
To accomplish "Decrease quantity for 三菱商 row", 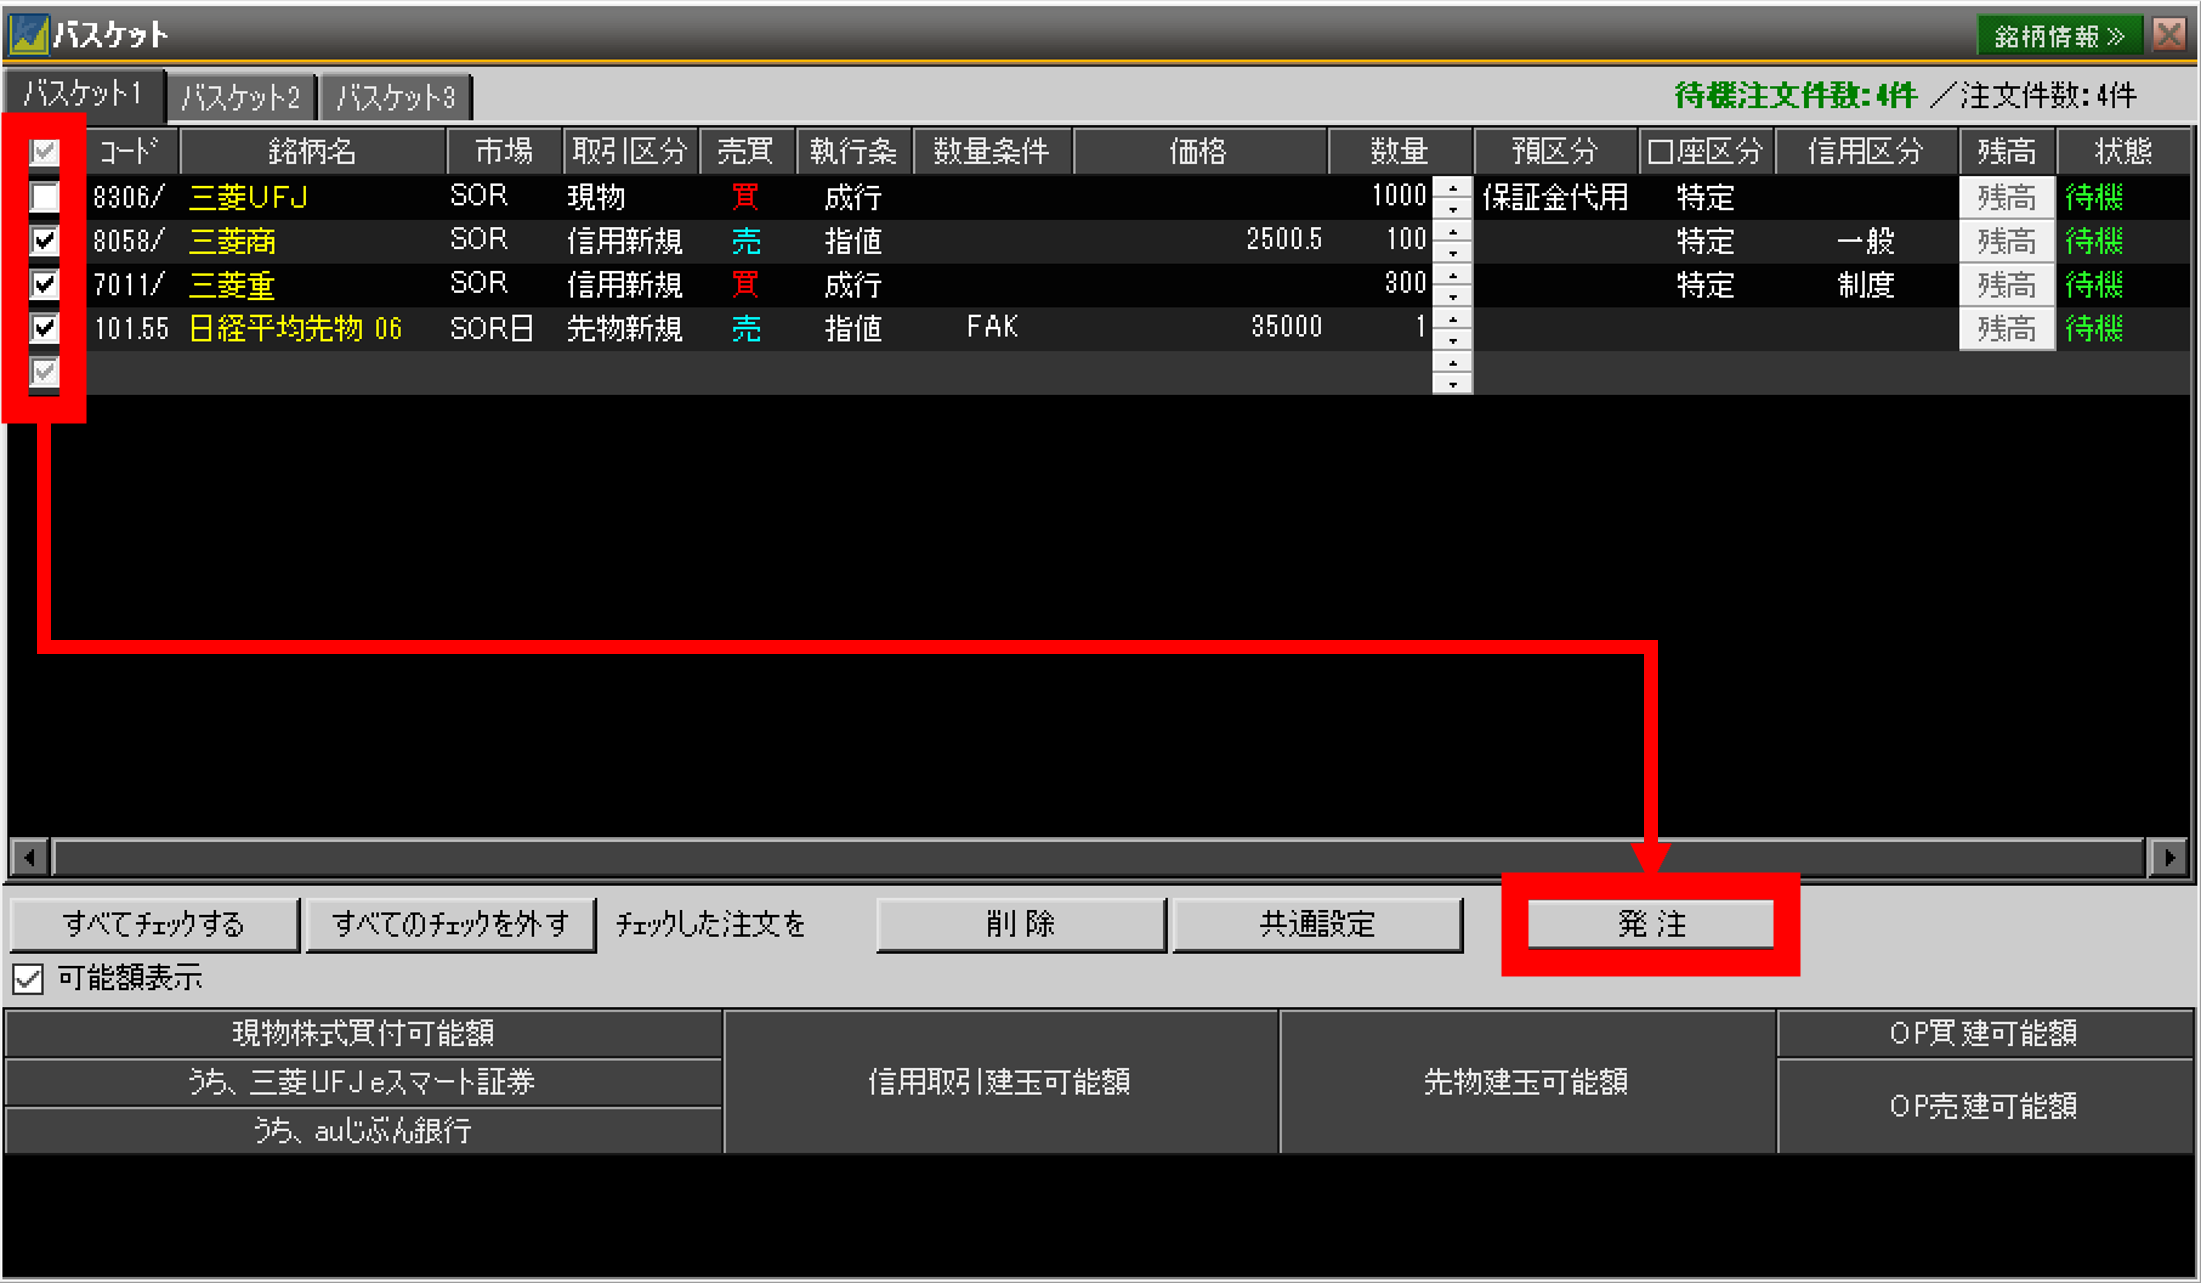I will point(1452,252).
